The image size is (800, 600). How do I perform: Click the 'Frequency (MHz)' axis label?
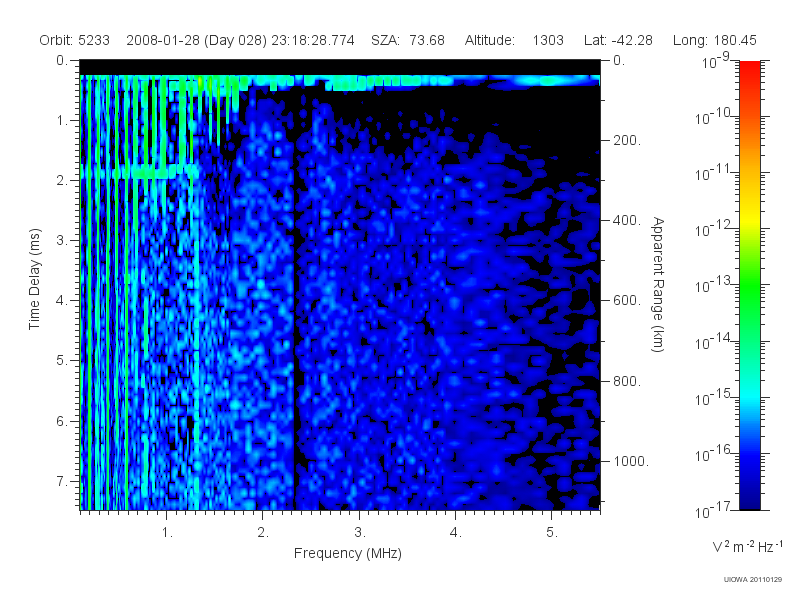tap(348, 553)
